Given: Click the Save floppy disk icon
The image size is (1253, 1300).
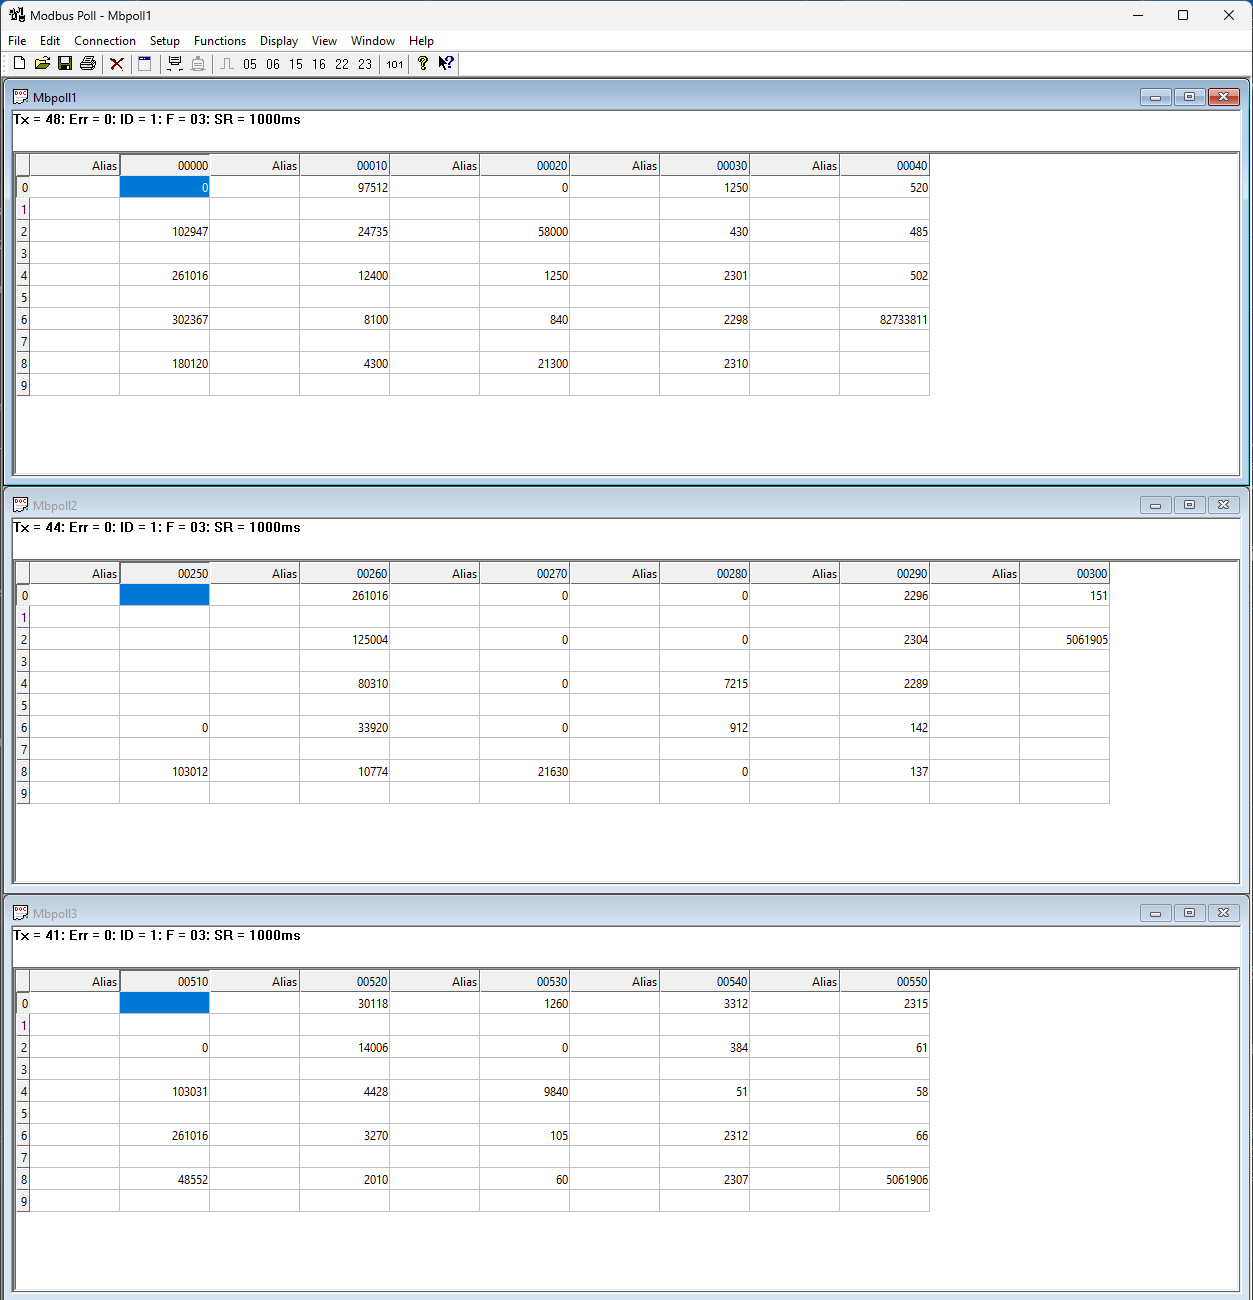Looking at the screenshot, I should (x=65, y=63).
